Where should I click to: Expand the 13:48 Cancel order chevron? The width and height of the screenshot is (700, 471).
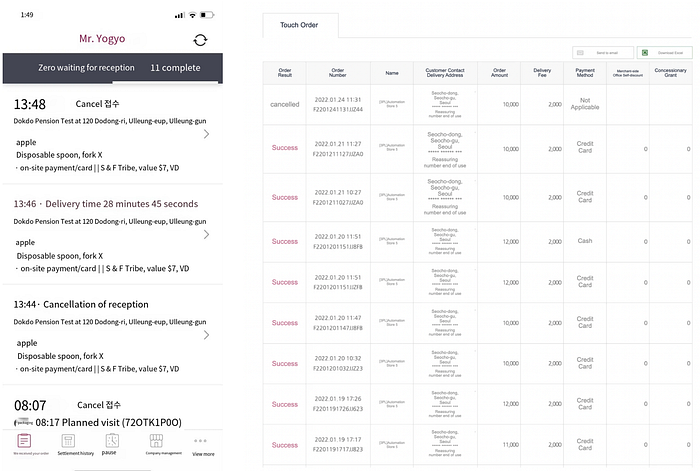(x=206, y=134)
